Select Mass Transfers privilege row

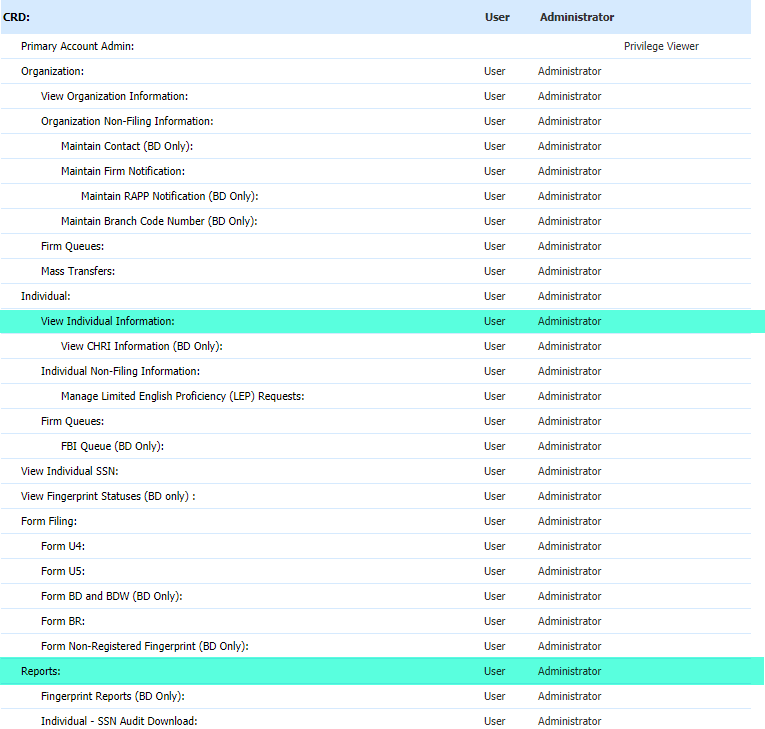coord(78,271)
